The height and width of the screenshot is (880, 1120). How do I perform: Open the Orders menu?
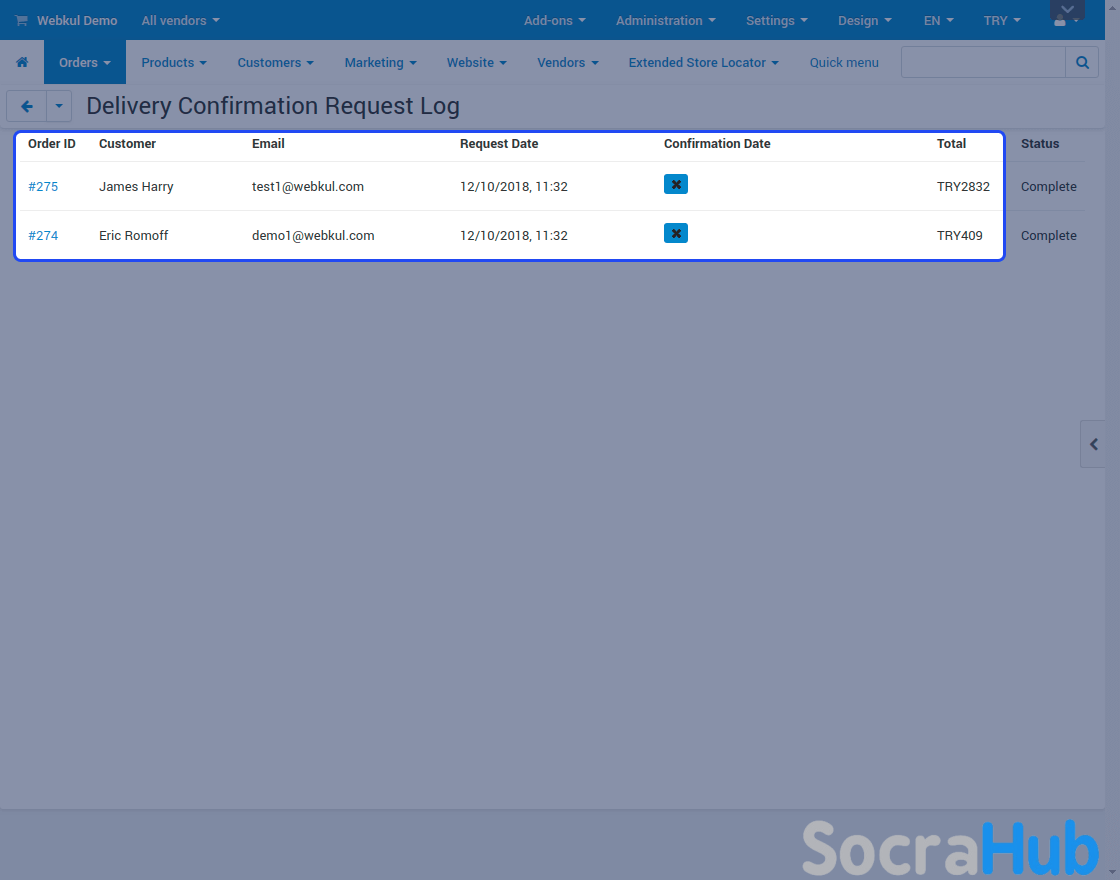(x=84, y=62)
